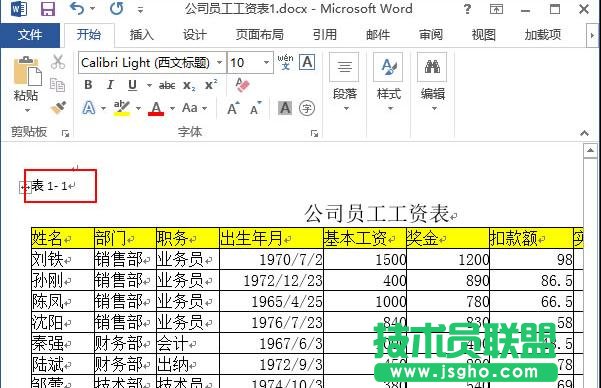Open font color dropdown arrow
This screenshot has width=601, height=388.
tap(172, 109)
